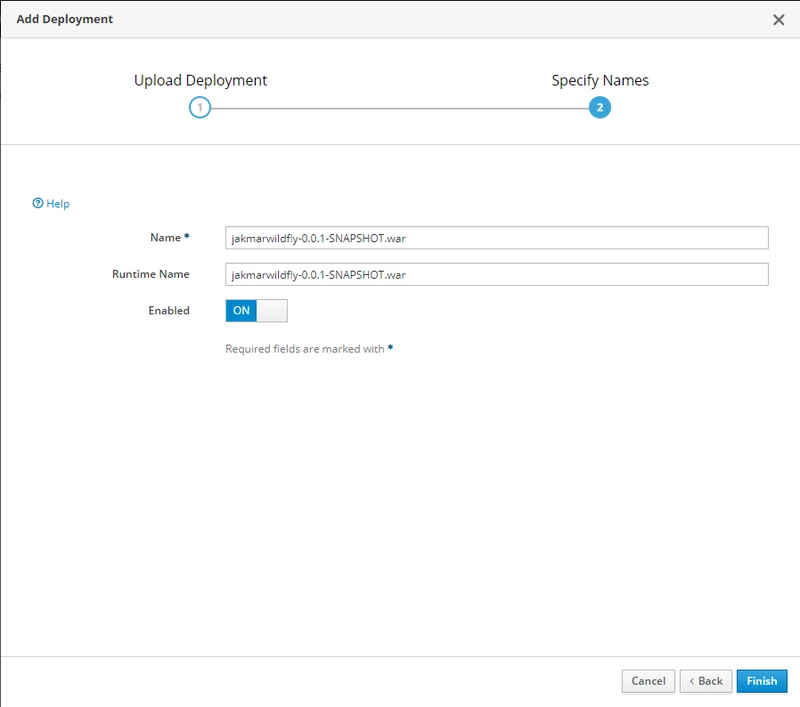This screenshot has width=800, height=707.
Task: Close the Add Deployment dialog
Action: pyautogui.click(x=778, y=20)
